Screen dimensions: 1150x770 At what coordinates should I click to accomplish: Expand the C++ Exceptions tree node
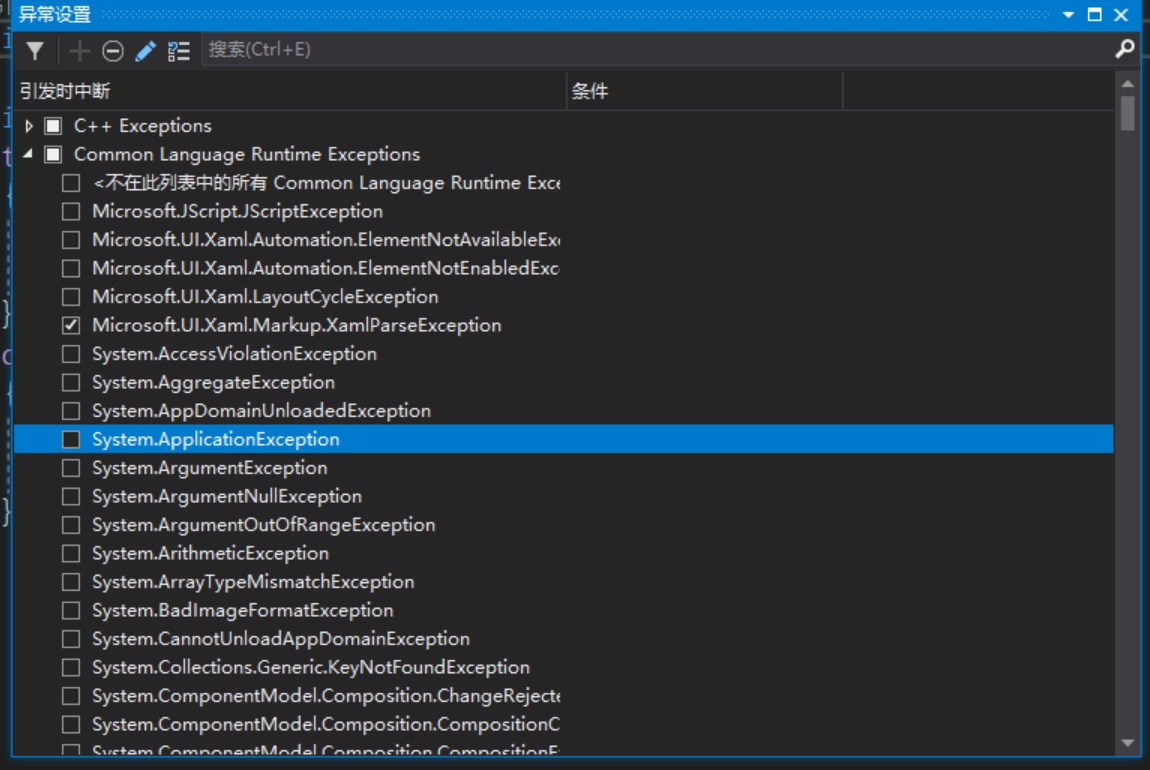coord(29,126)
